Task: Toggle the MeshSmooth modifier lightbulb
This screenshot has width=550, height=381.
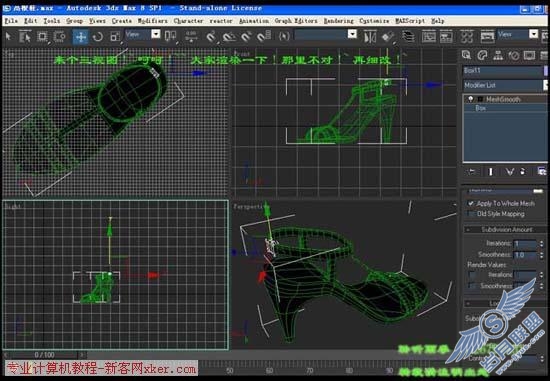Action: coord(471,99)
